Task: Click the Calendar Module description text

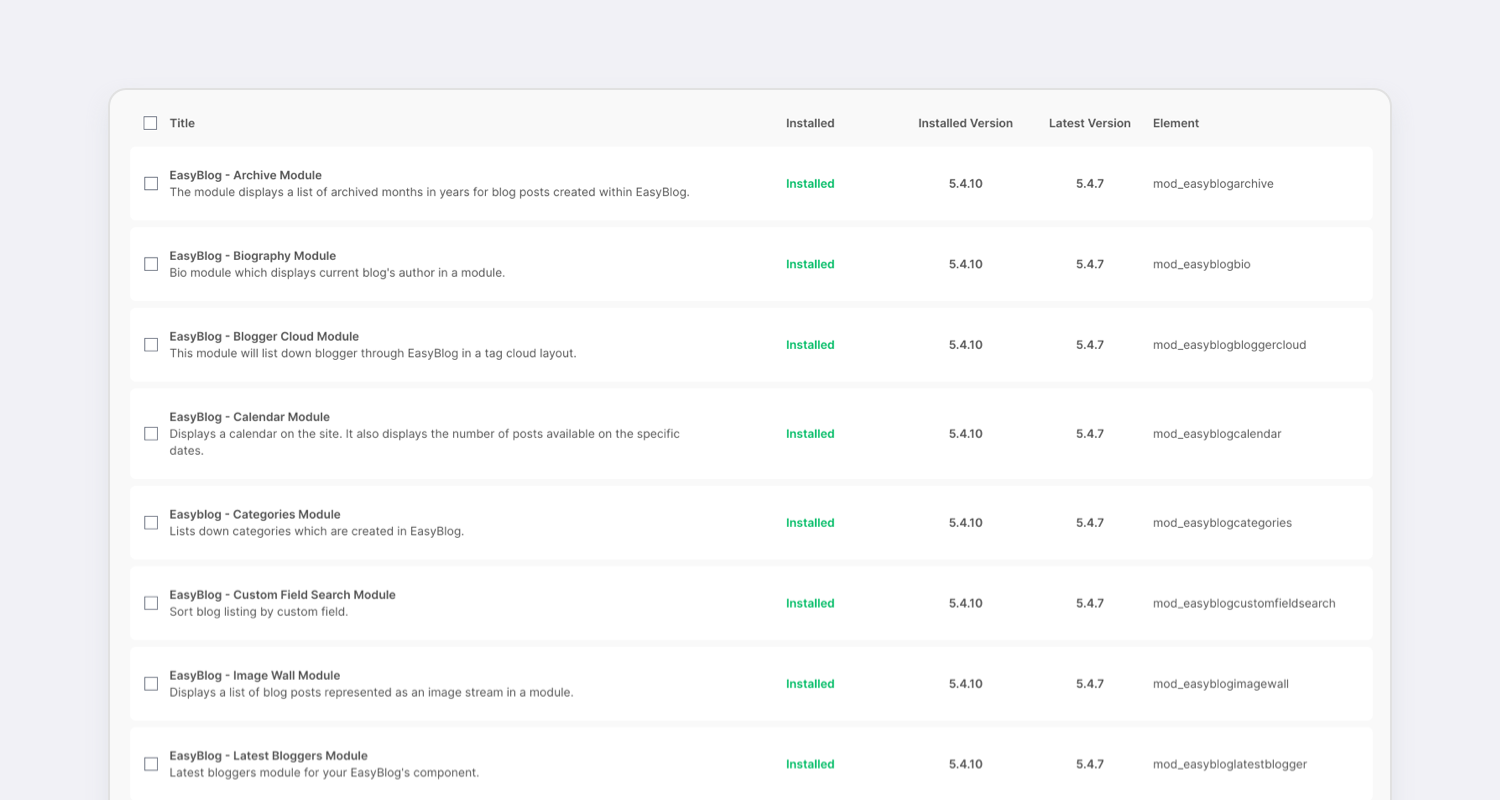Action: coord(425,442)
